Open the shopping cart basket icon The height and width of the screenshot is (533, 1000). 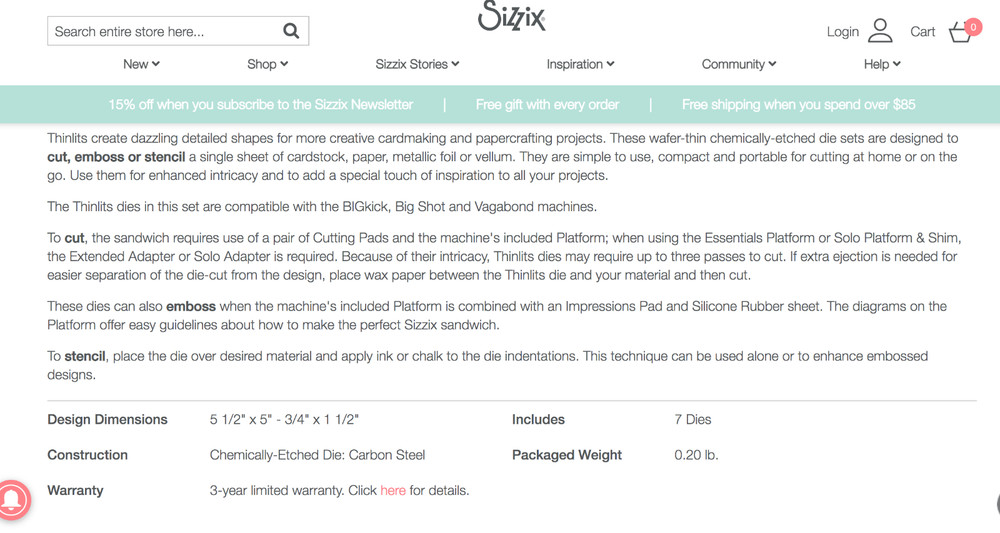(x=960, y=33)
